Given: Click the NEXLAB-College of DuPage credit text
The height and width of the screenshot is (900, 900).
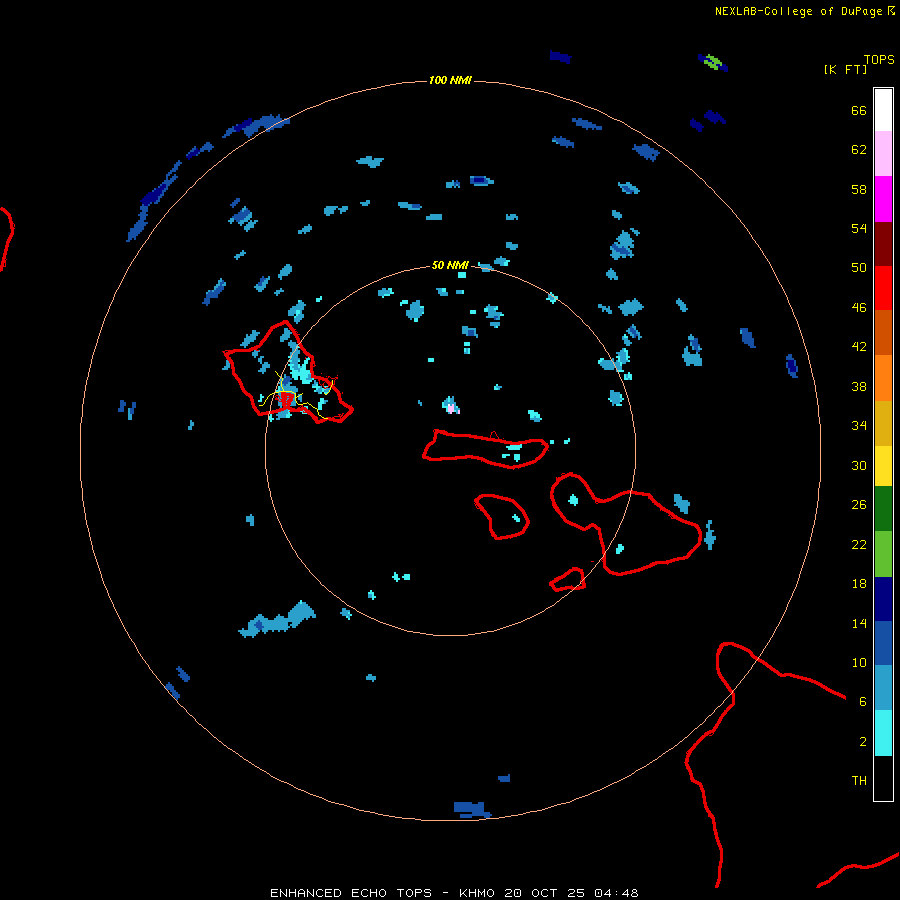Looking at the screenshot, I should click(x=804, y=11).
